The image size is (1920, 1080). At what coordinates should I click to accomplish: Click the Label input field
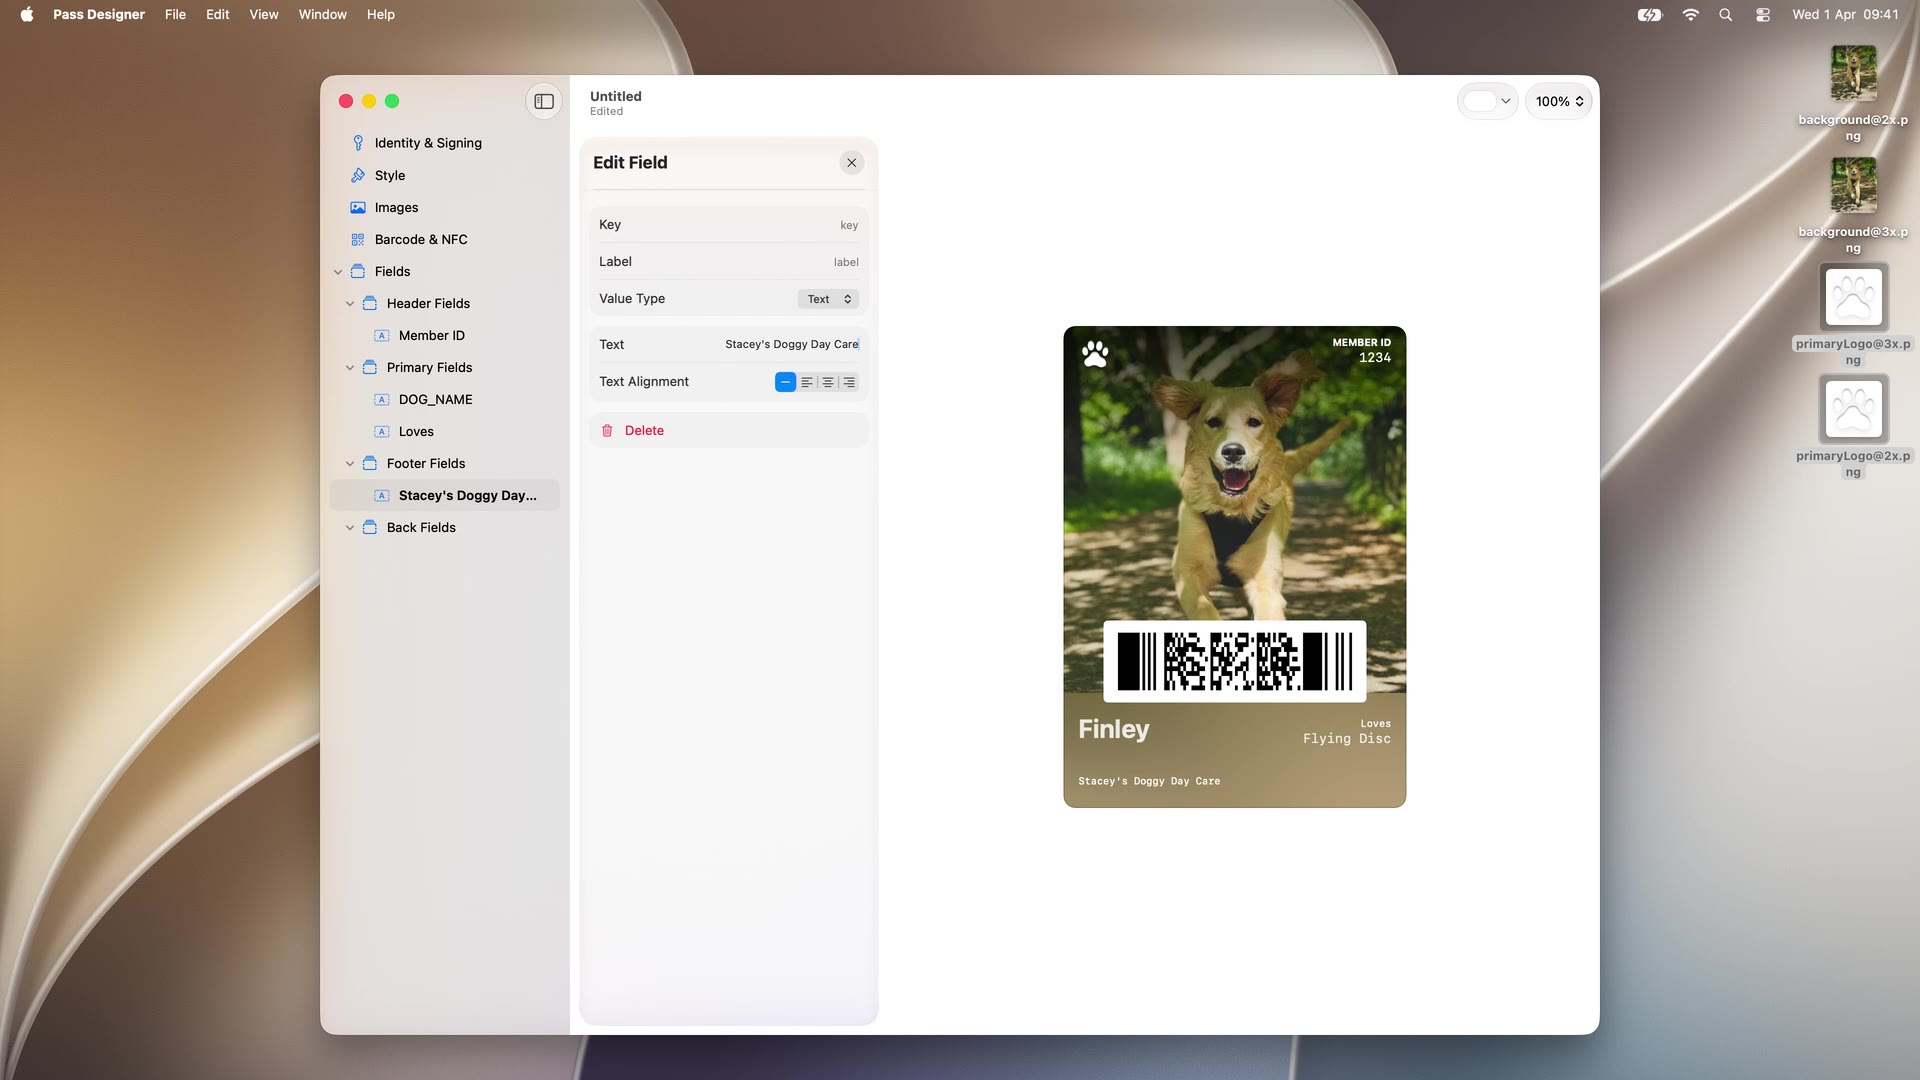pos(729,261)
